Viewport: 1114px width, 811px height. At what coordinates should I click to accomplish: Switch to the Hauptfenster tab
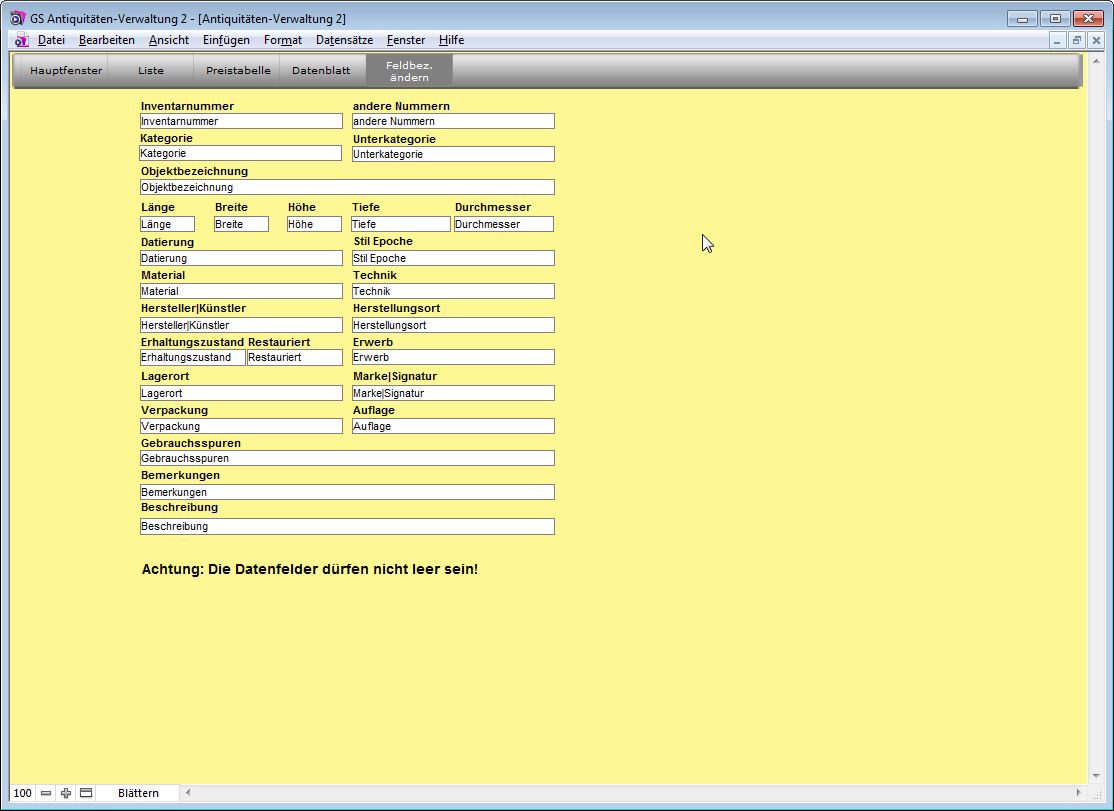(66, 71)
